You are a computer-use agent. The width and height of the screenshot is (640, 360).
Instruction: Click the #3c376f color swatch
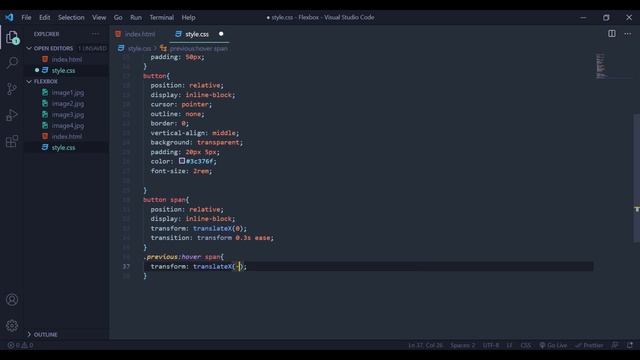182,161
